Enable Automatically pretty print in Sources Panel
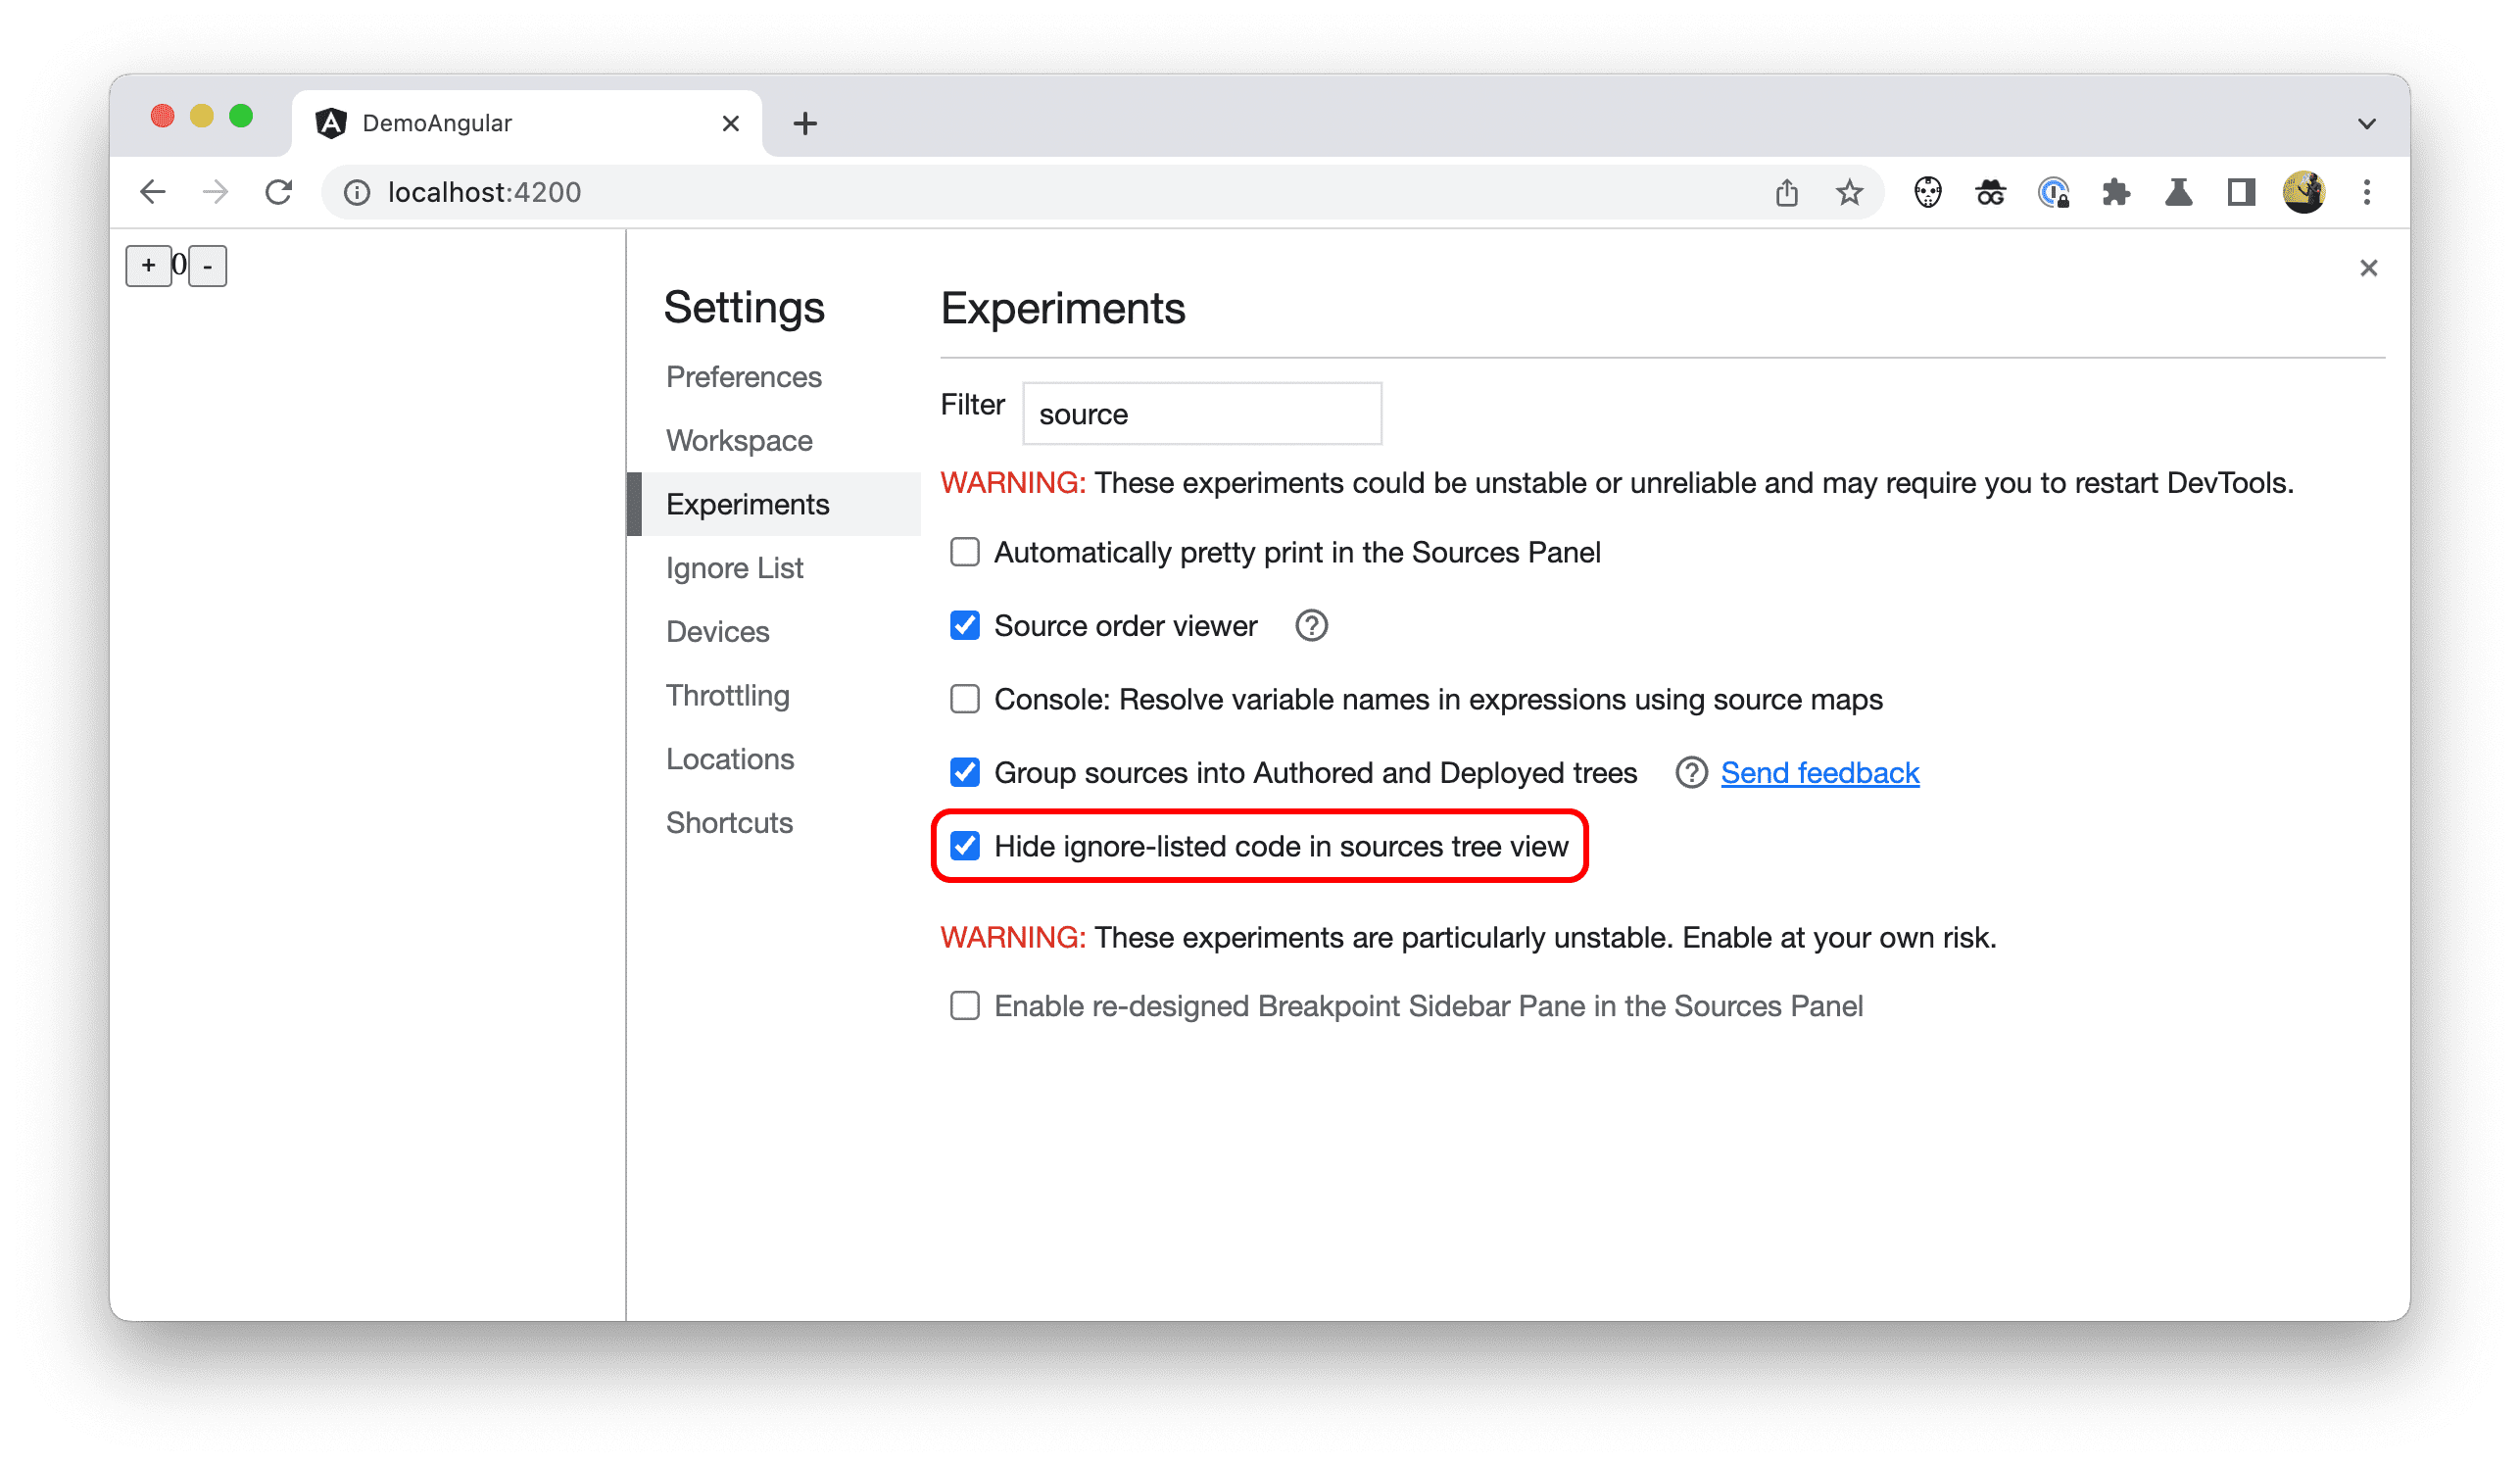2520x1466 pixels. (x=966, y=552)
